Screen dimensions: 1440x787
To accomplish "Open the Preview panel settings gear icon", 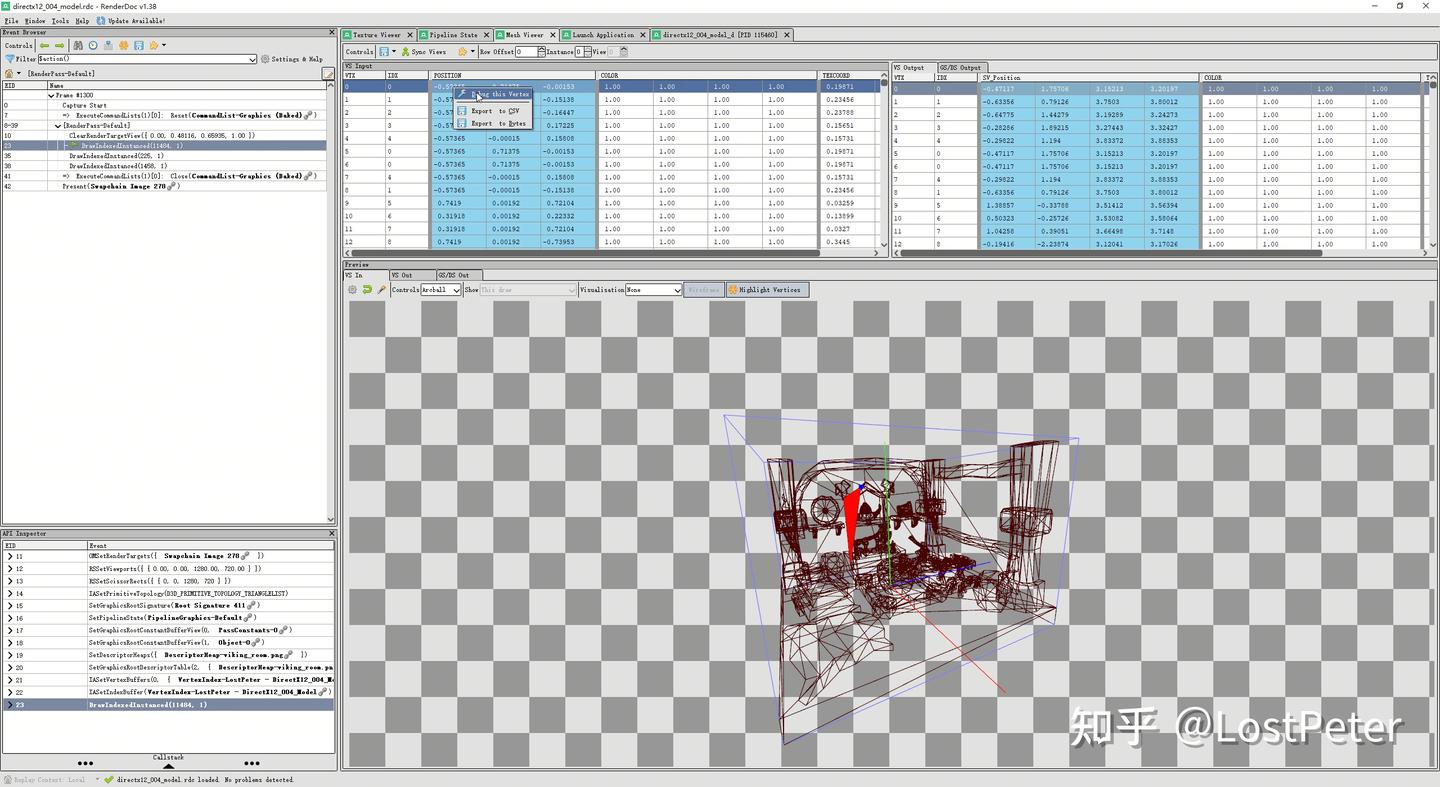I will coord(353,290).
